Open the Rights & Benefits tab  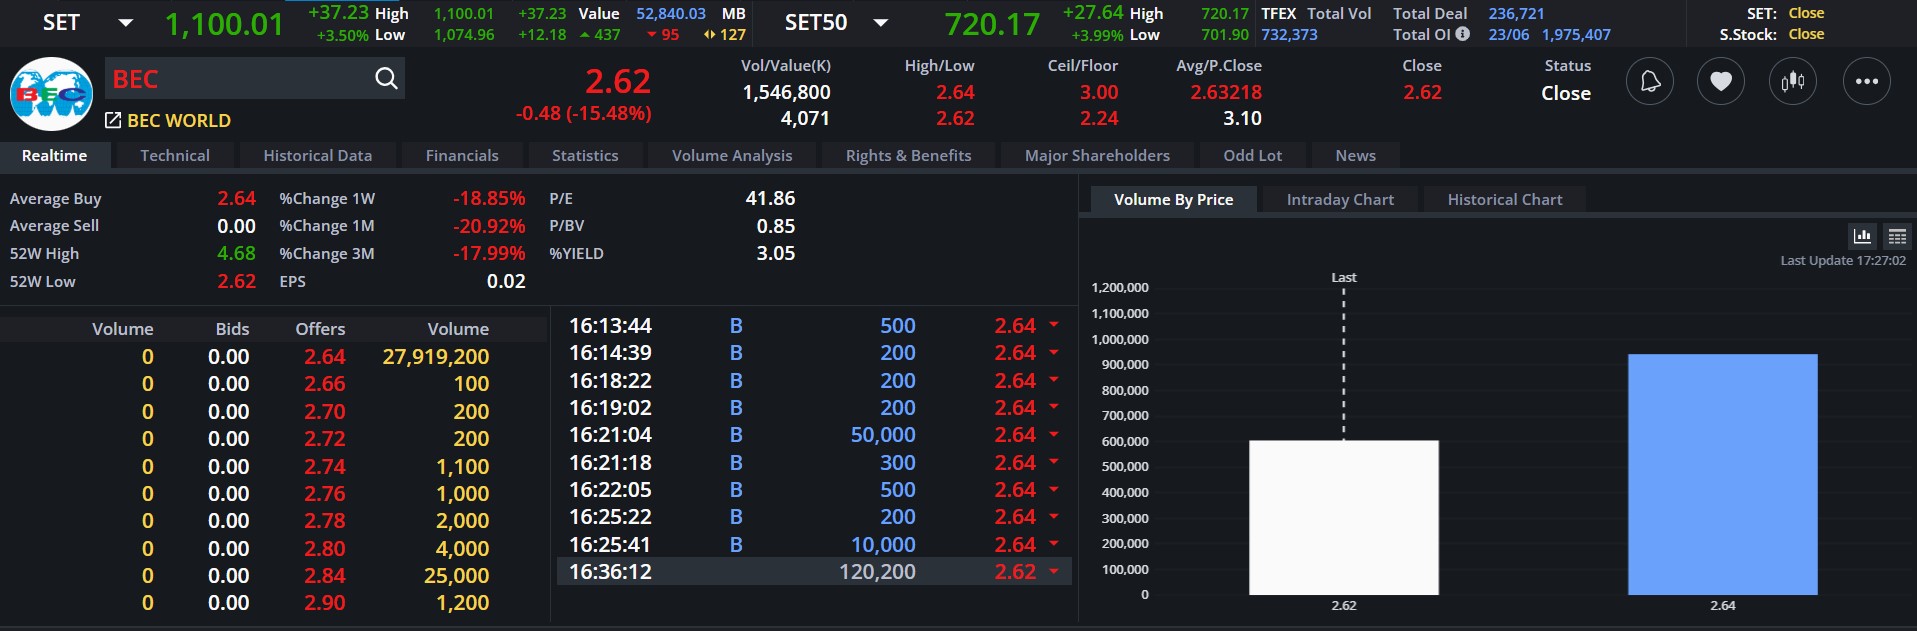click(909, 155)
